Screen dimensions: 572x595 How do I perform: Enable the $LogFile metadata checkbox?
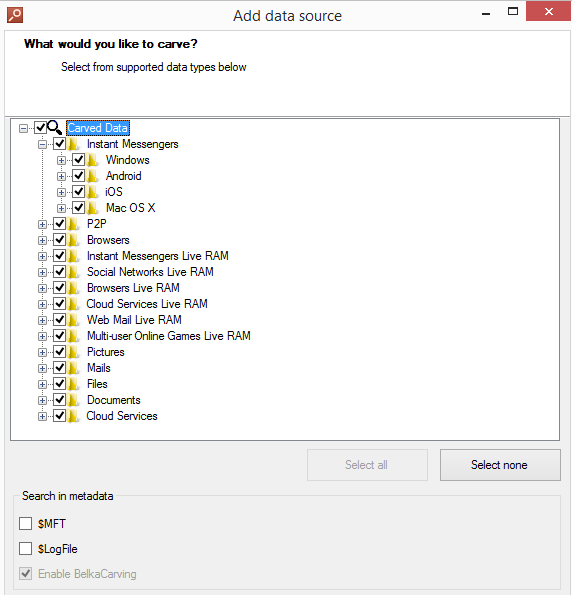tap(25, 548)
